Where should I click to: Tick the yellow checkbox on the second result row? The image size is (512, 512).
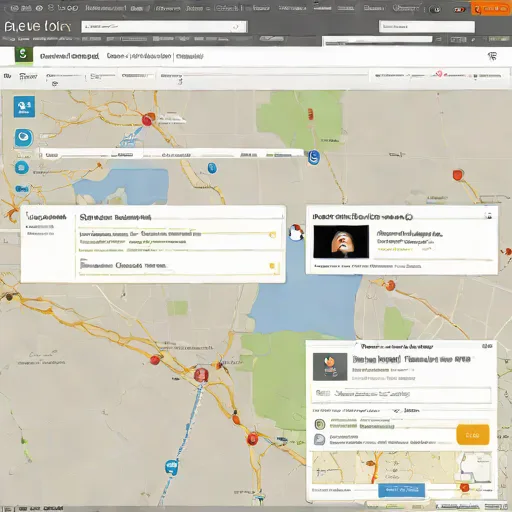point(272,266)
